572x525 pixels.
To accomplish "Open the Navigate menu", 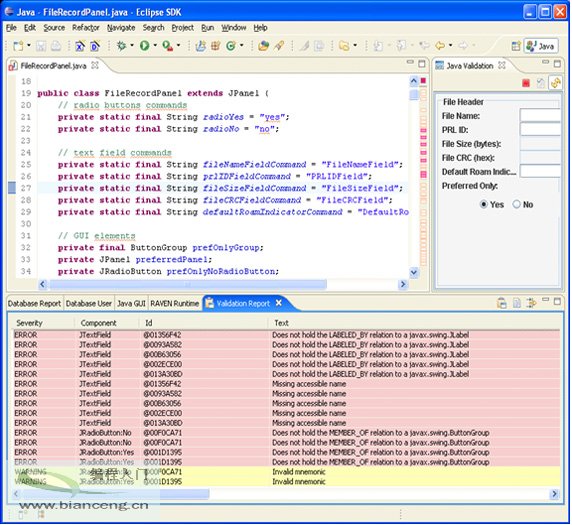I will click(121, 28).
